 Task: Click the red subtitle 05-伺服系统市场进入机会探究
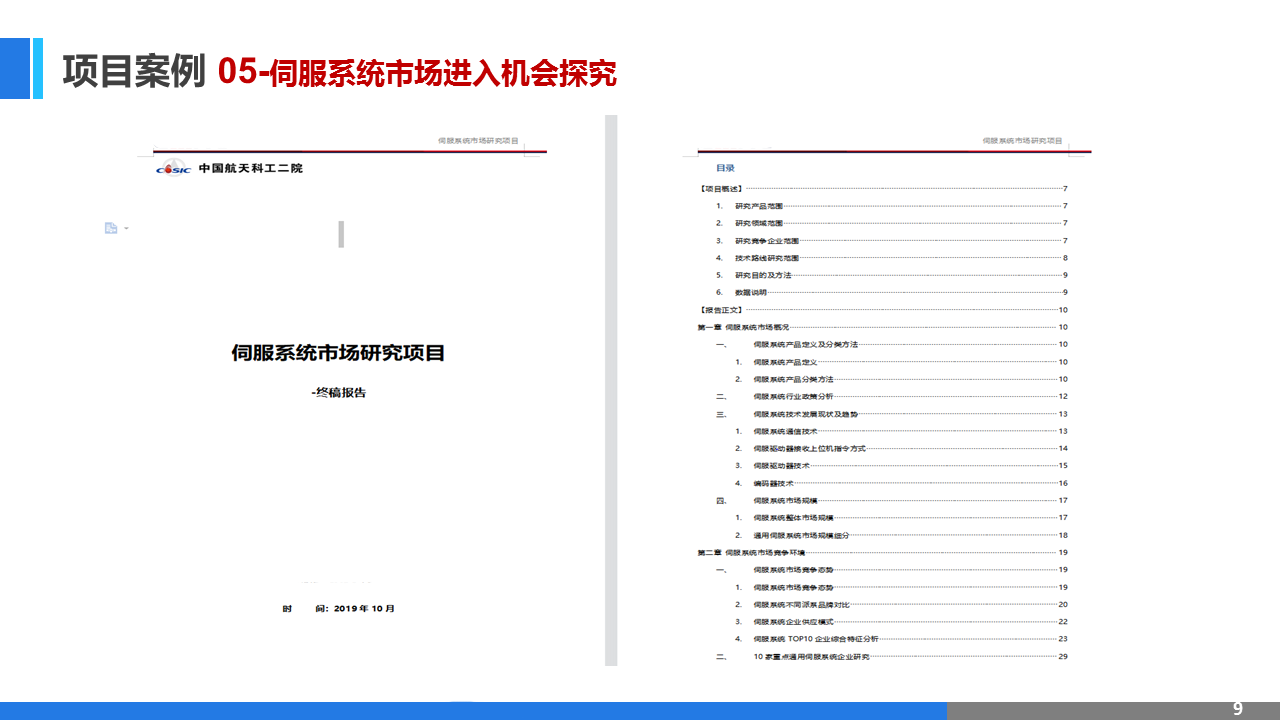pyautogui.click(x=417, y=72)
